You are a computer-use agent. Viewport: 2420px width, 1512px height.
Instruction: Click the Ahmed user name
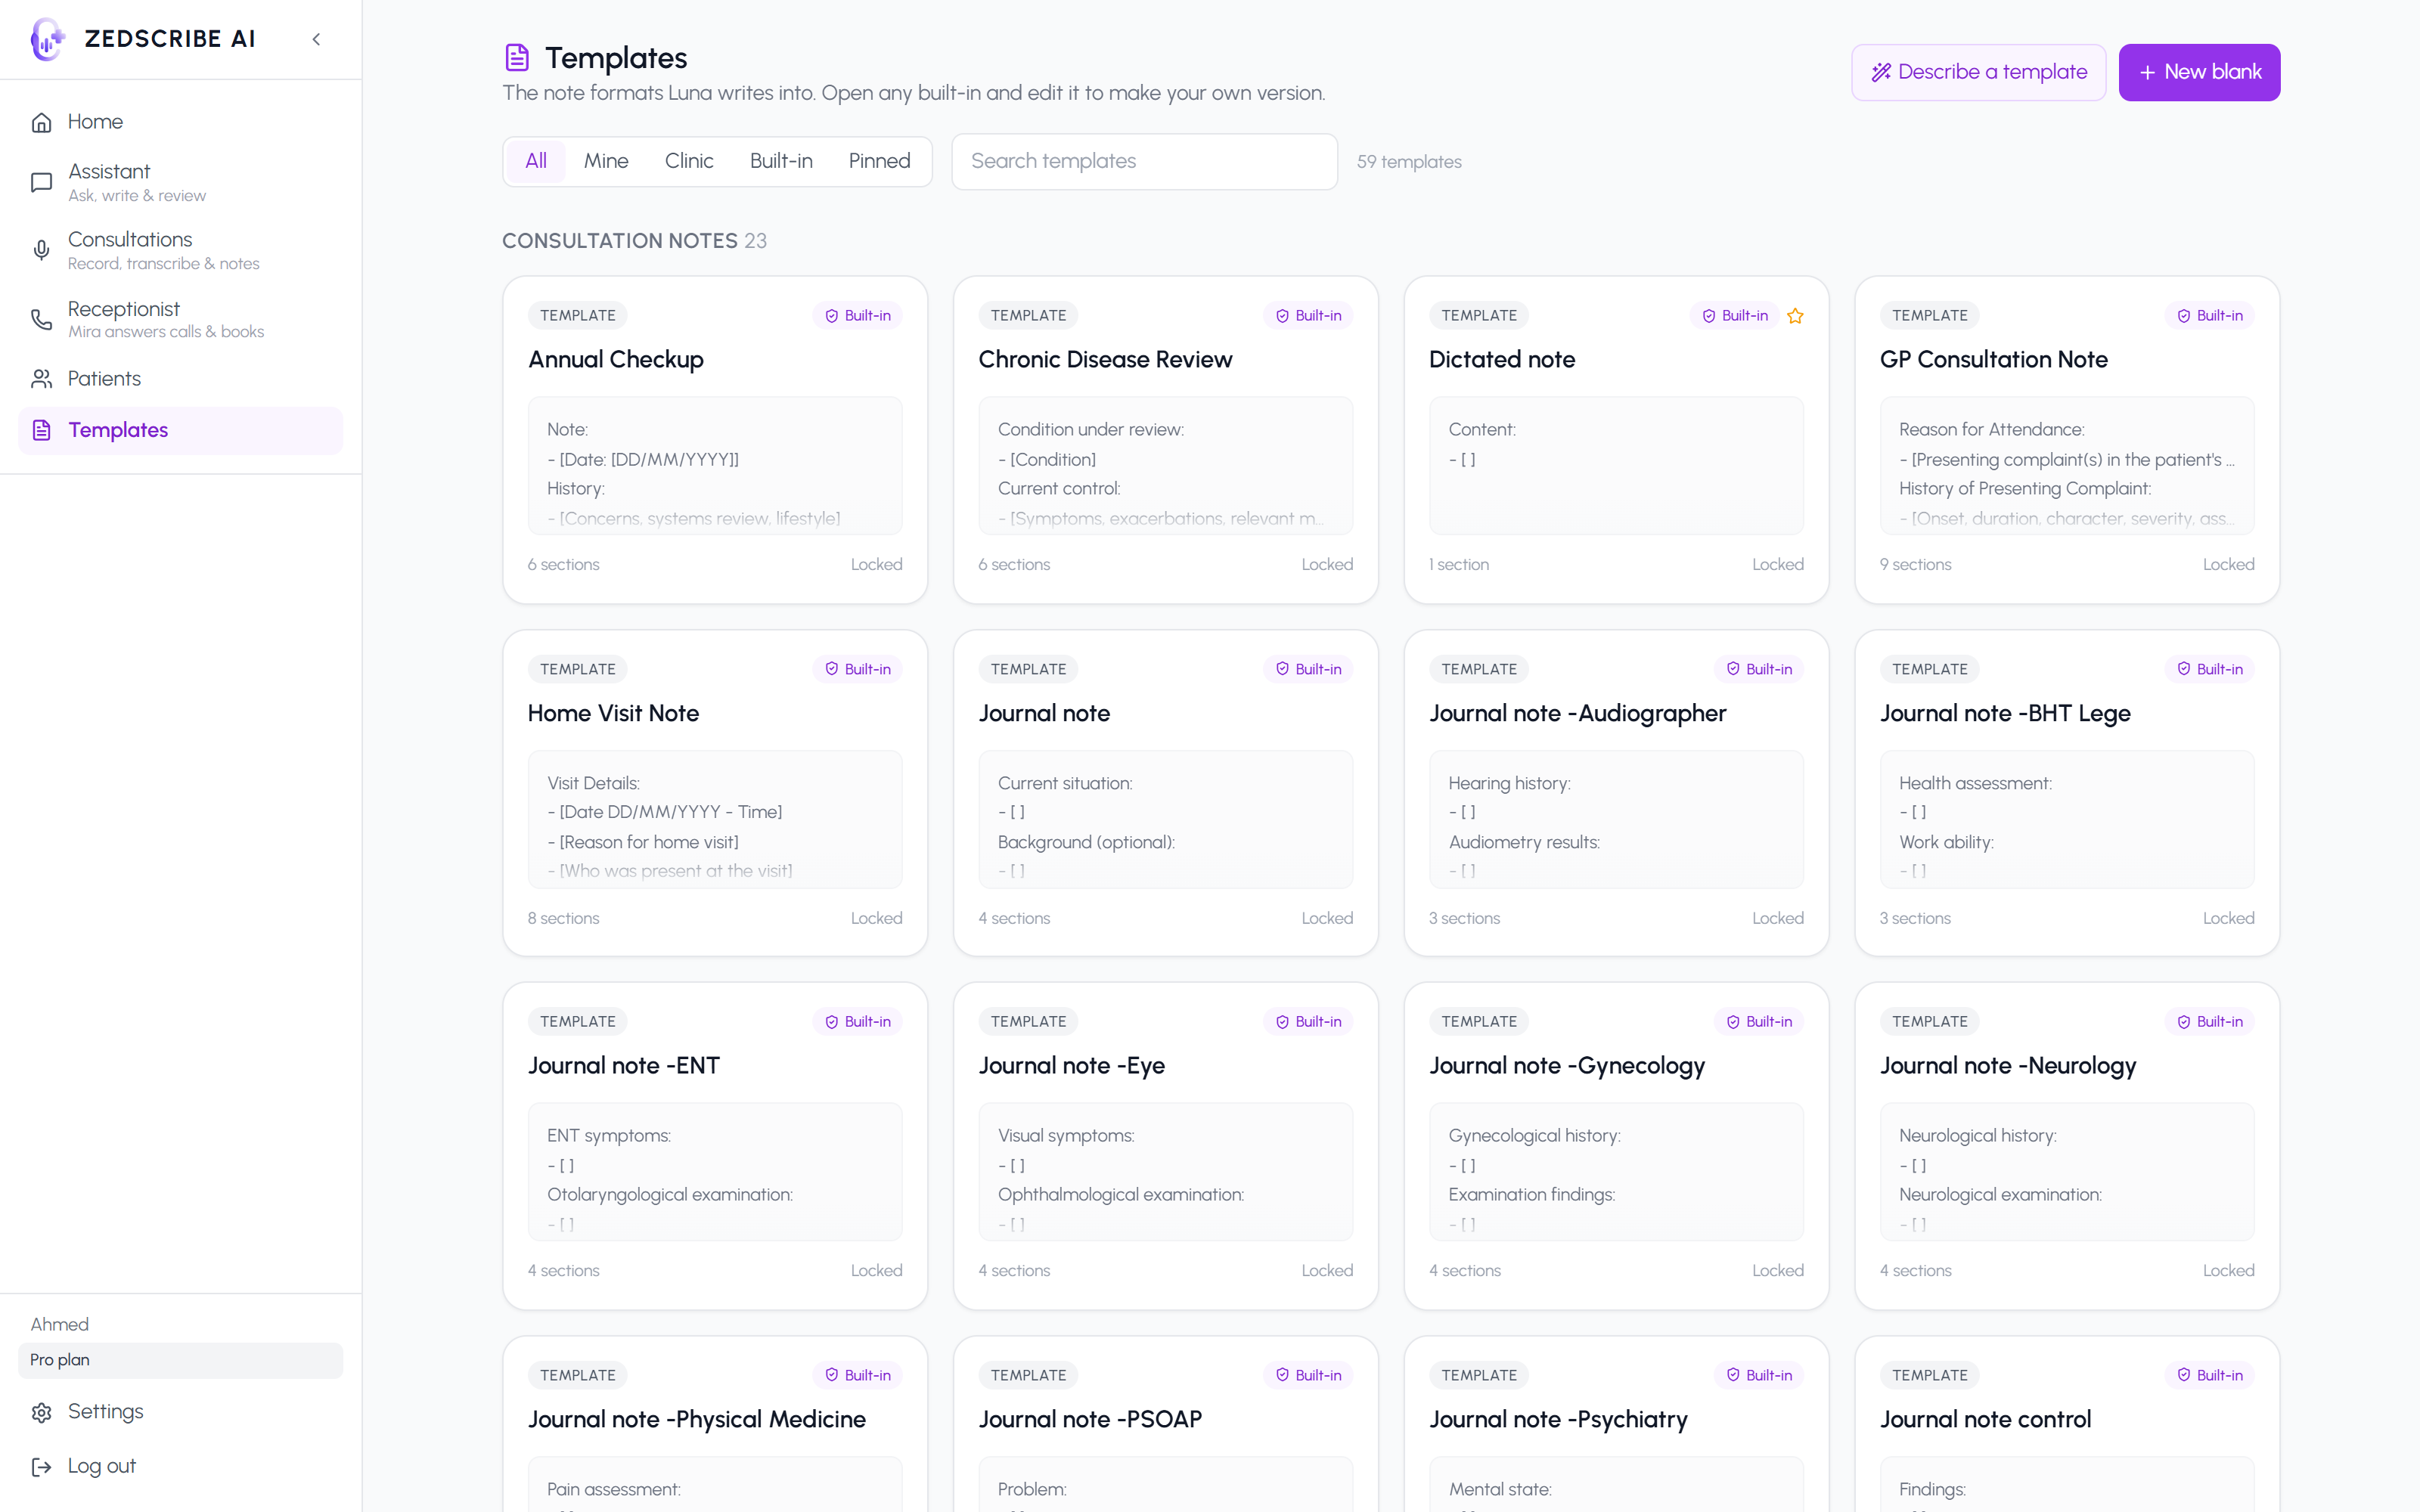click(x=60, y=1324)
